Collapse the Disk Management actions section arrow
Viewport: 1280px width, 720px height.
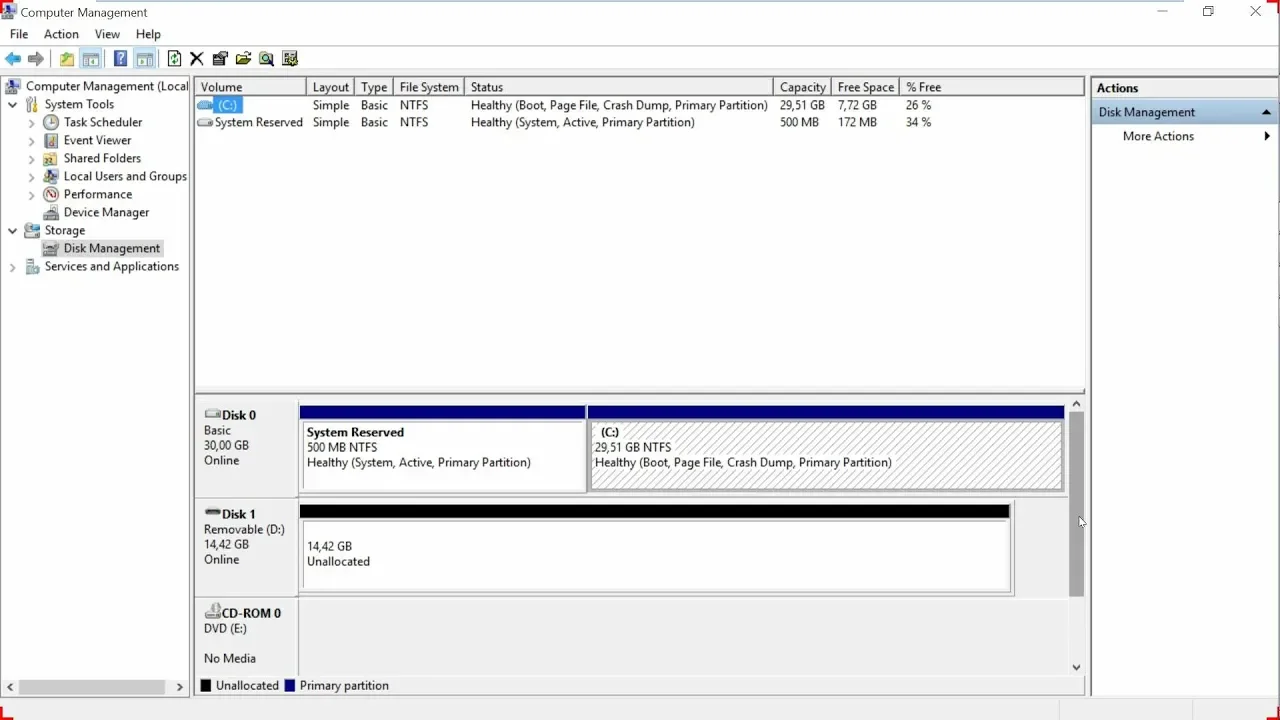coord(1266,112)
